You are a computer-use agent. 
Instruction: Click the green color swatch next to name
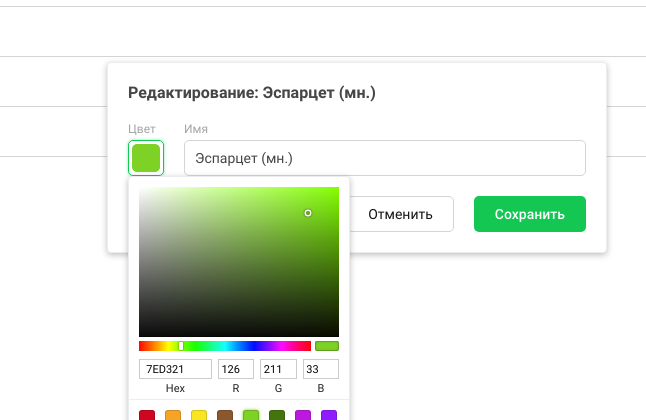(x=146, y=158)
